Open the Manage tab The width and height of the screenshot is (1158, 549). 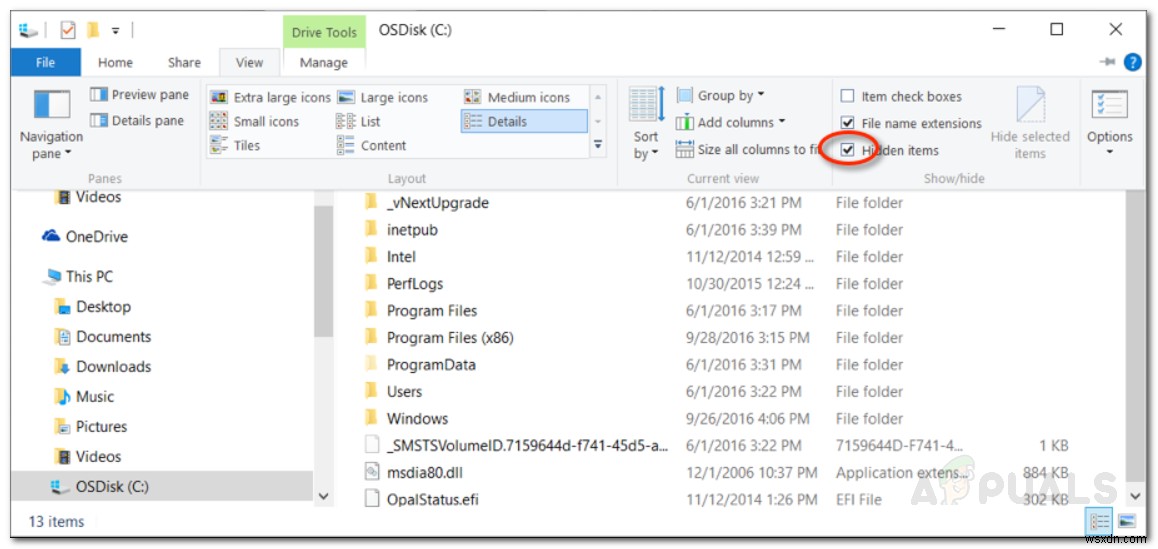click(323, 63)
